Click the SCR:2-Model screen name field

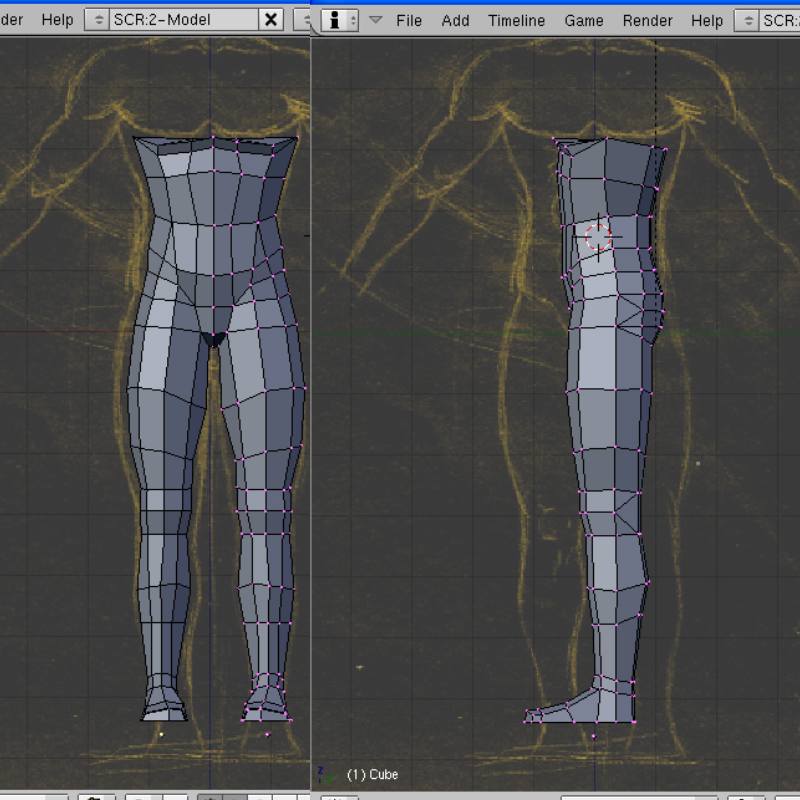(184, 20)
